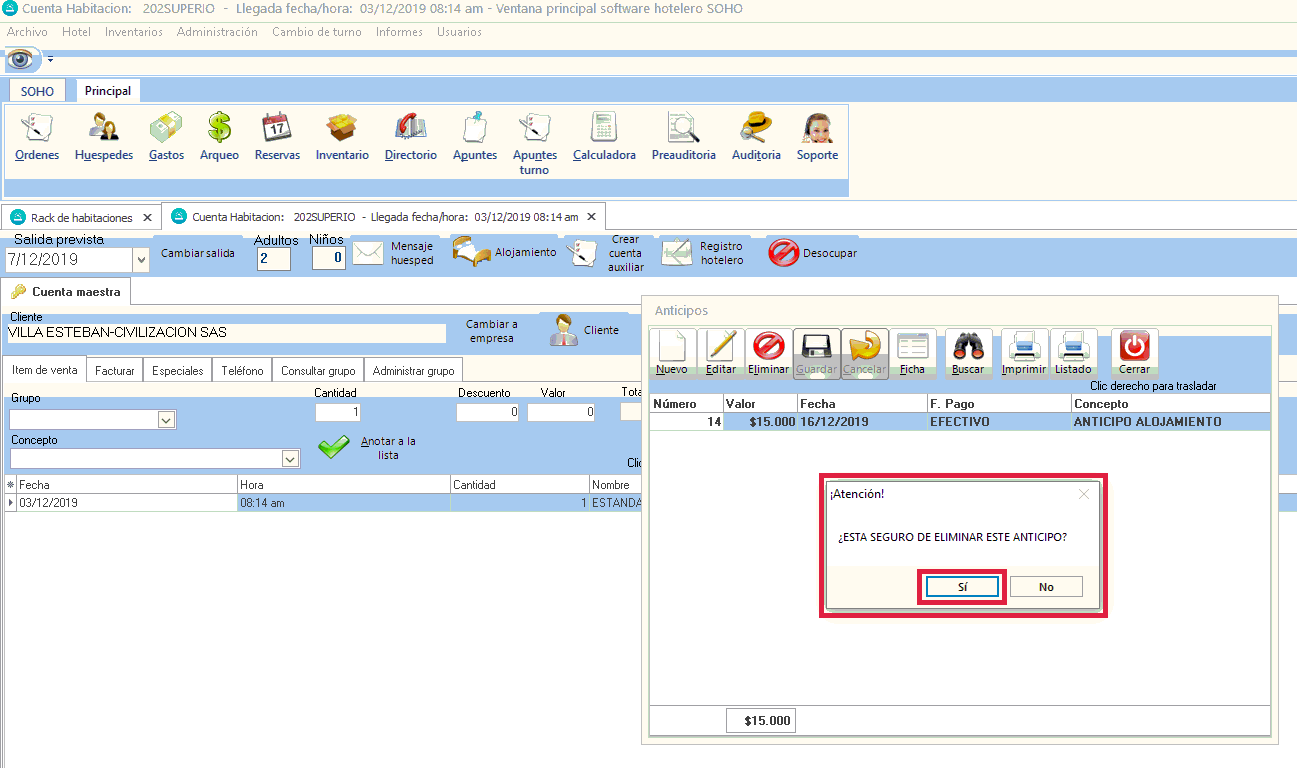Screen dimensions: 1297x768
Task: Open the Auditoria hat icon
Action: [756, 128]
